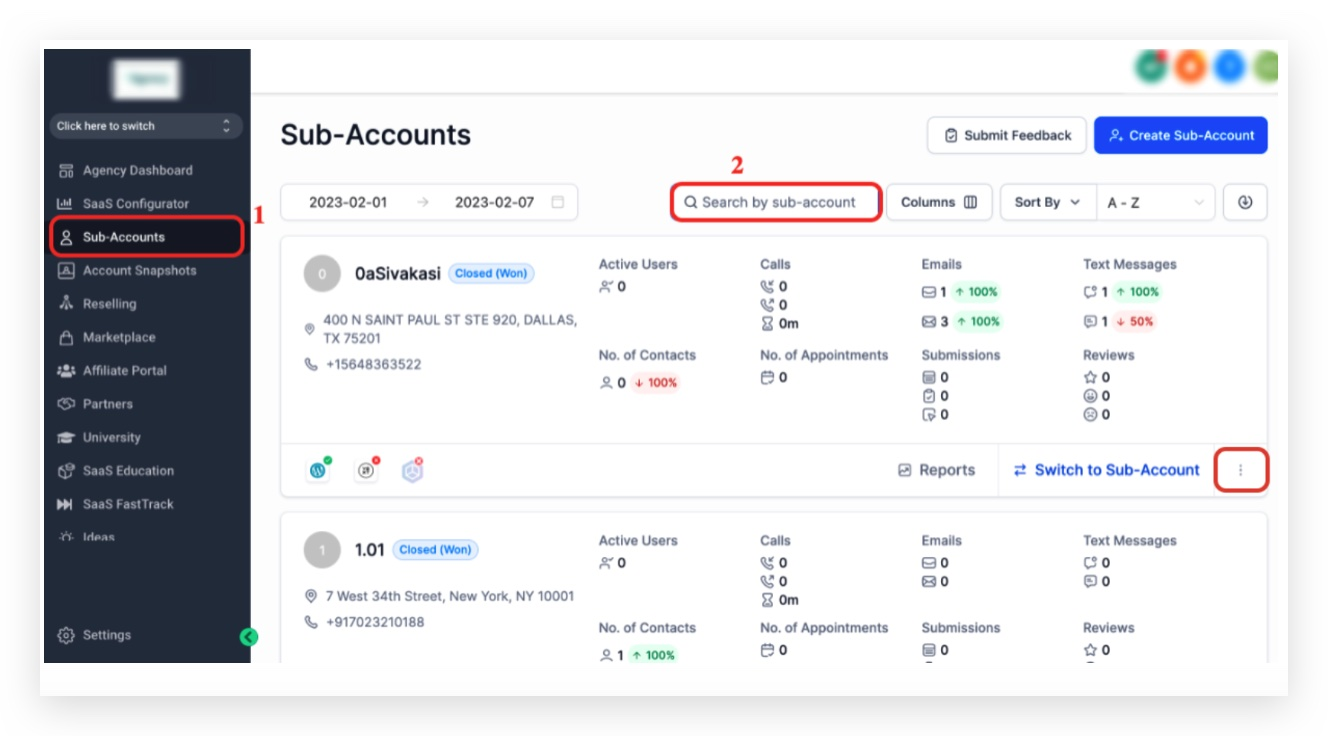Click the SaaS Configurator chart icon
Image resolution: width=1328 pixels, height=736 pixels.
66,203
